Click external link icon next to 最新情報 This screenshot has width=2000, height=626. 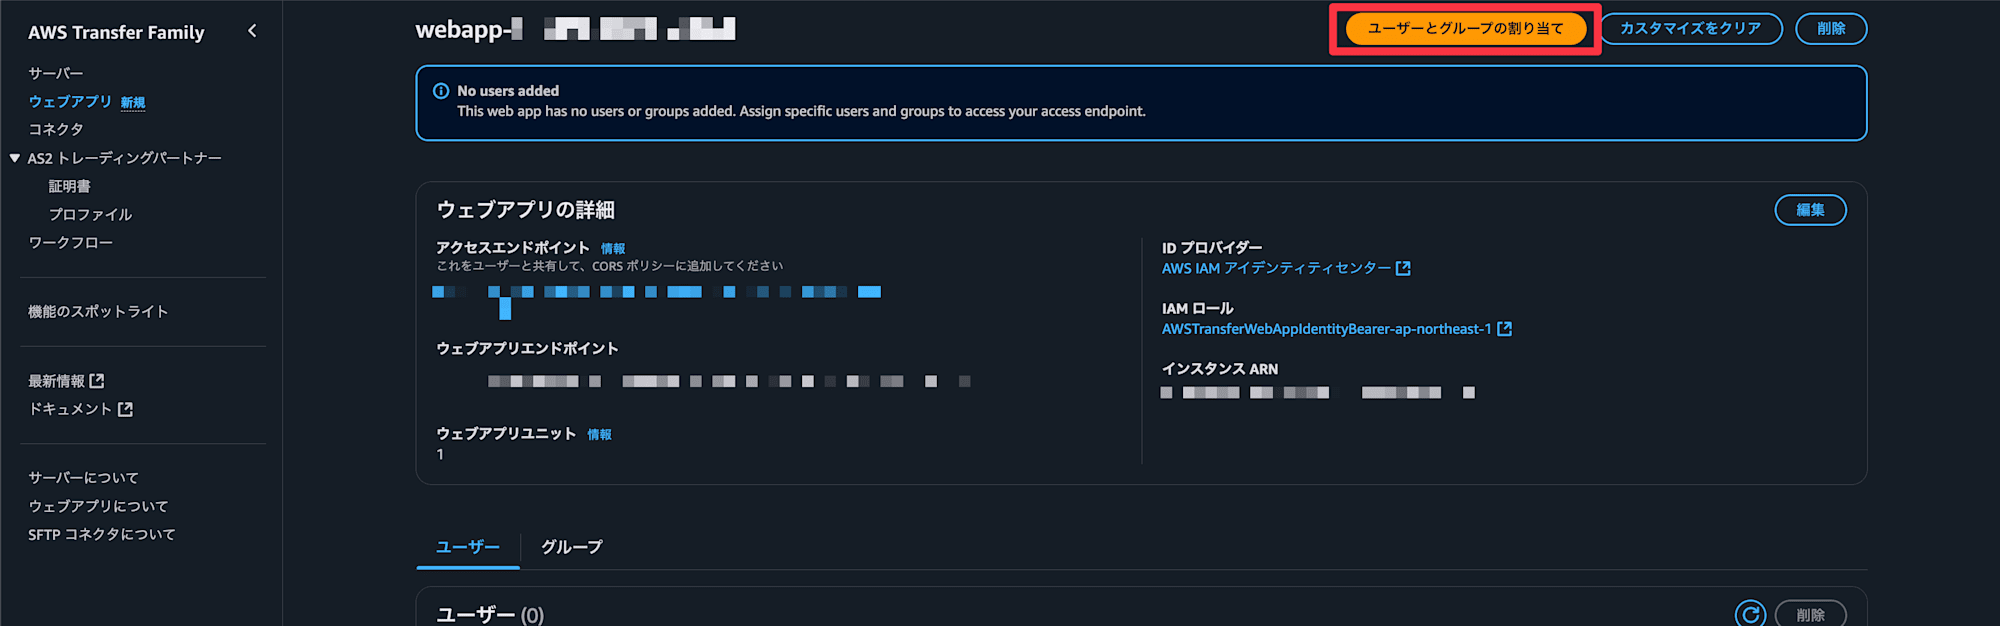coord(97,381)
